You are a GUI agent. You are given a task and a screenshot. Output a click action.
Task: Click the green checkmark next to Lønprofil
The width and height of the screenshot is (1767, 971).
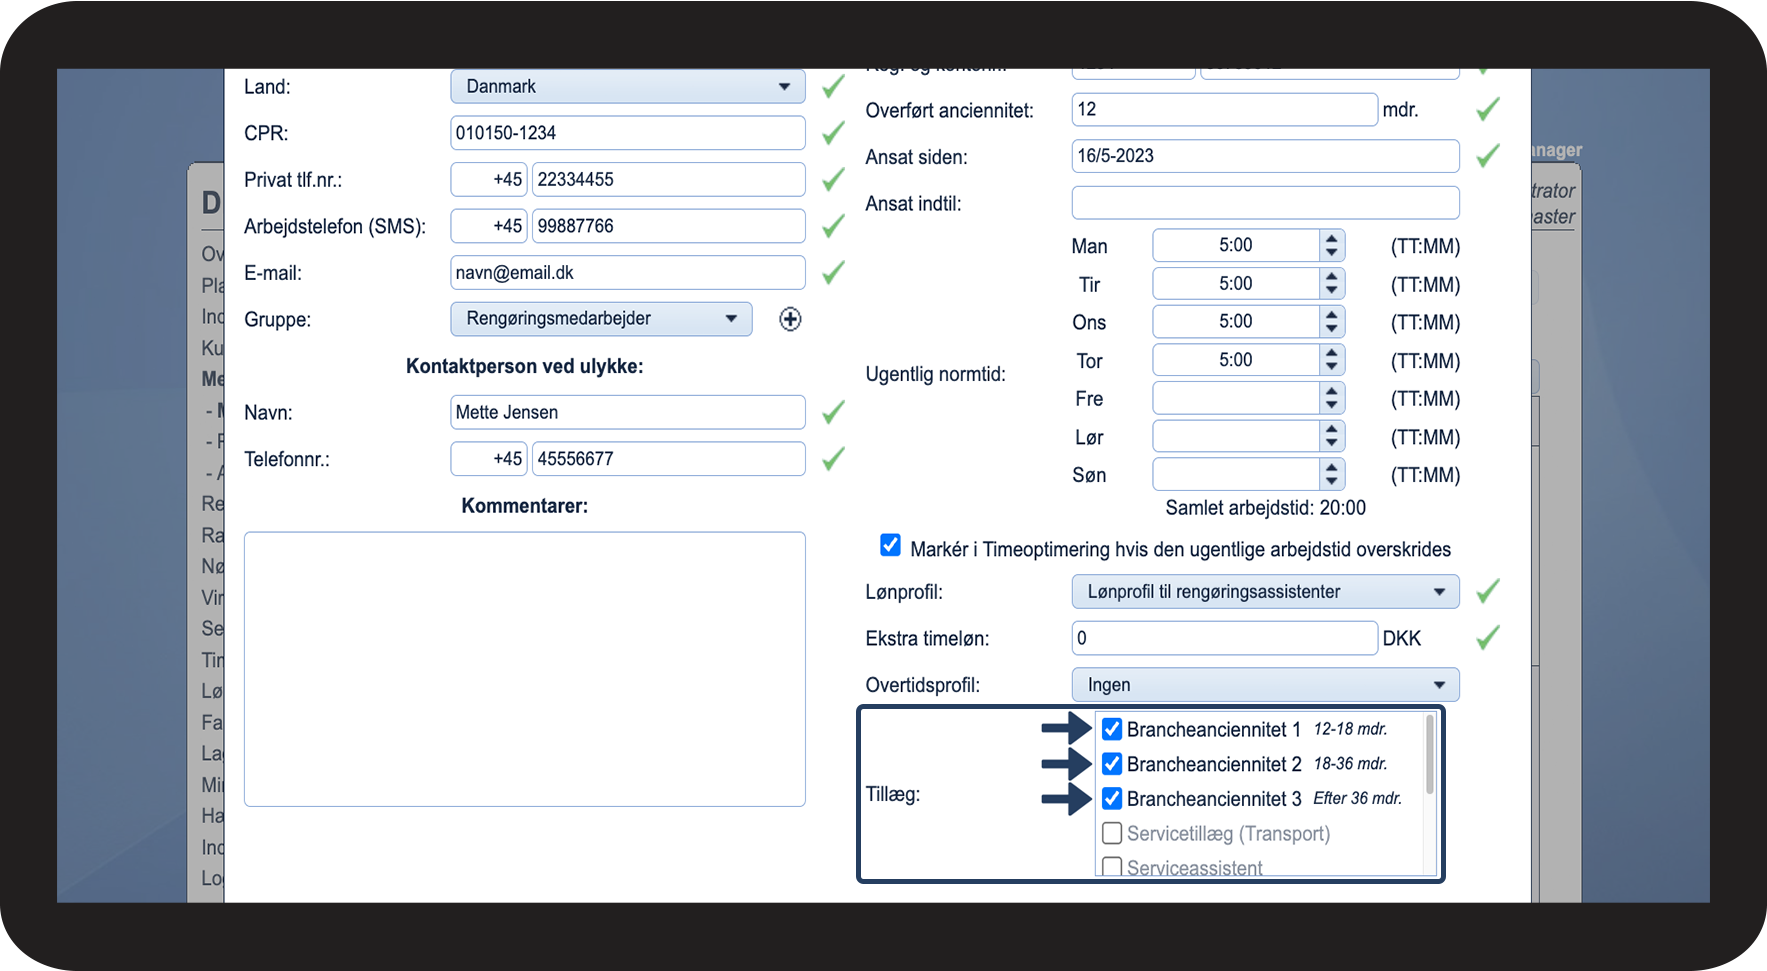1487,591
